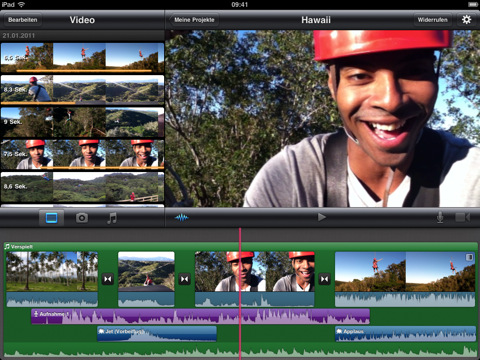Screen dimensions: 480x360
Task: Switch media browser to audio music note
Action: pyautogui.click(x=112, y=218)
